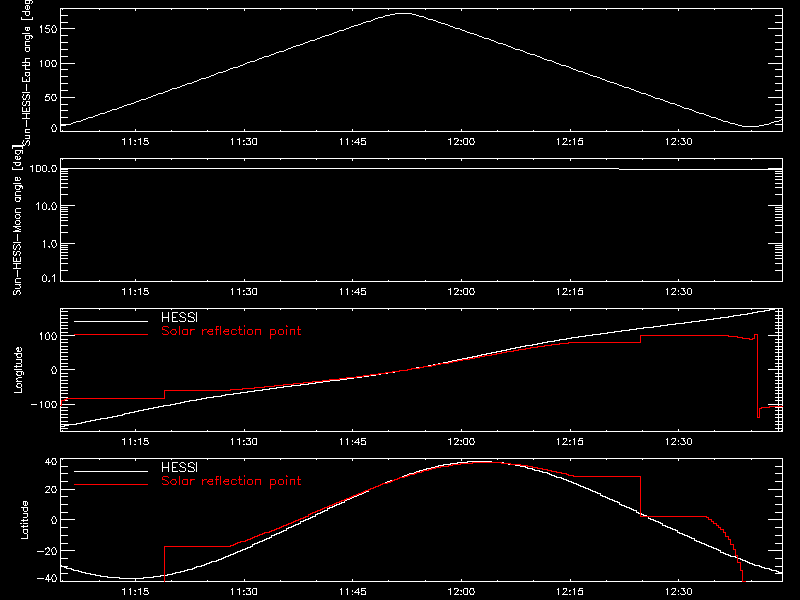Click the -100 tick on Longitude axis
The width and height of the screenshot is (800, 600).
[44, 404]
